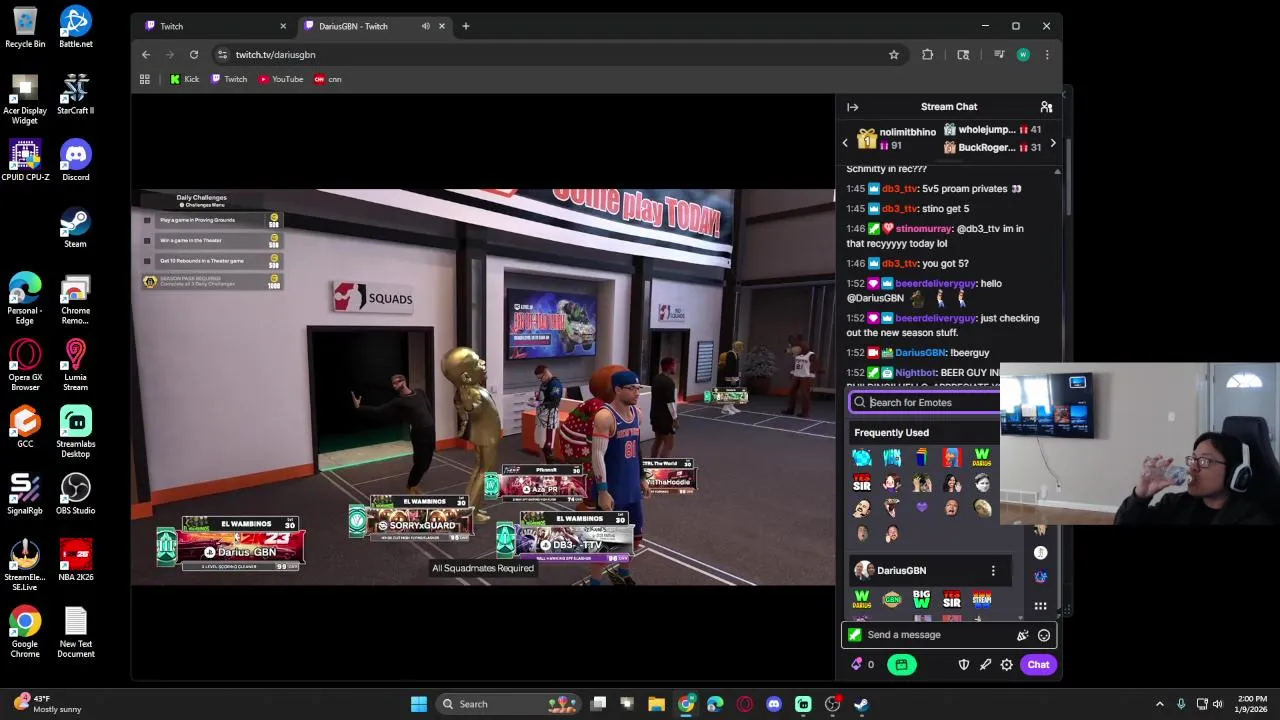The height and width of the screenshot is (720, 1280).
Task: Bookmark this page with the star
Action: [x=894, y=55]
